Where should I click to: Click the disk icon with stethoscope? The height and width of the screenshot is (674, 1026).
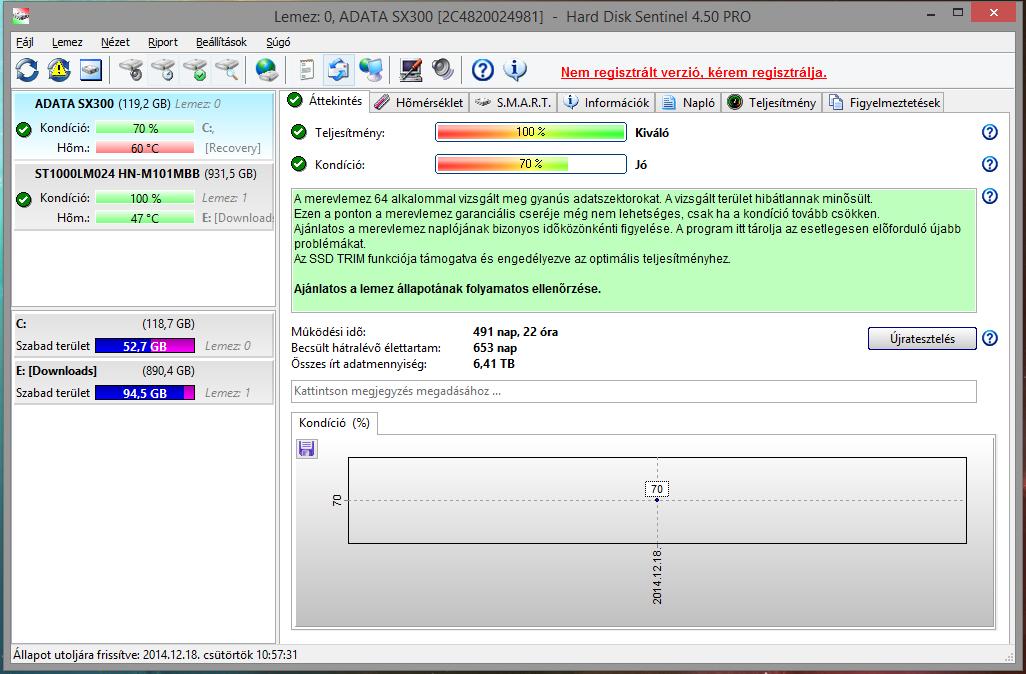point(131,69)
